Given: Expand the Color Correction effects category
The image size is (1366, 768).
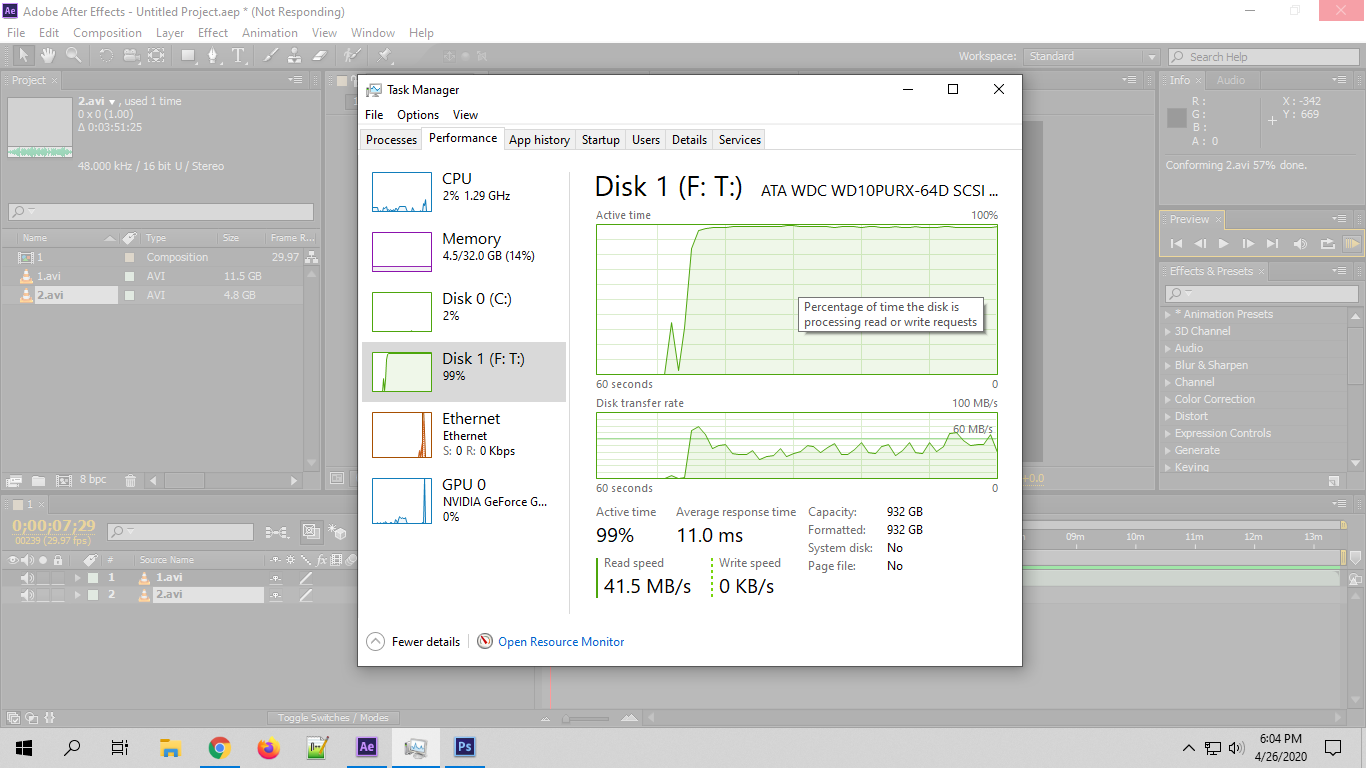Looking at the screenshot, I should pos(1167,399).
